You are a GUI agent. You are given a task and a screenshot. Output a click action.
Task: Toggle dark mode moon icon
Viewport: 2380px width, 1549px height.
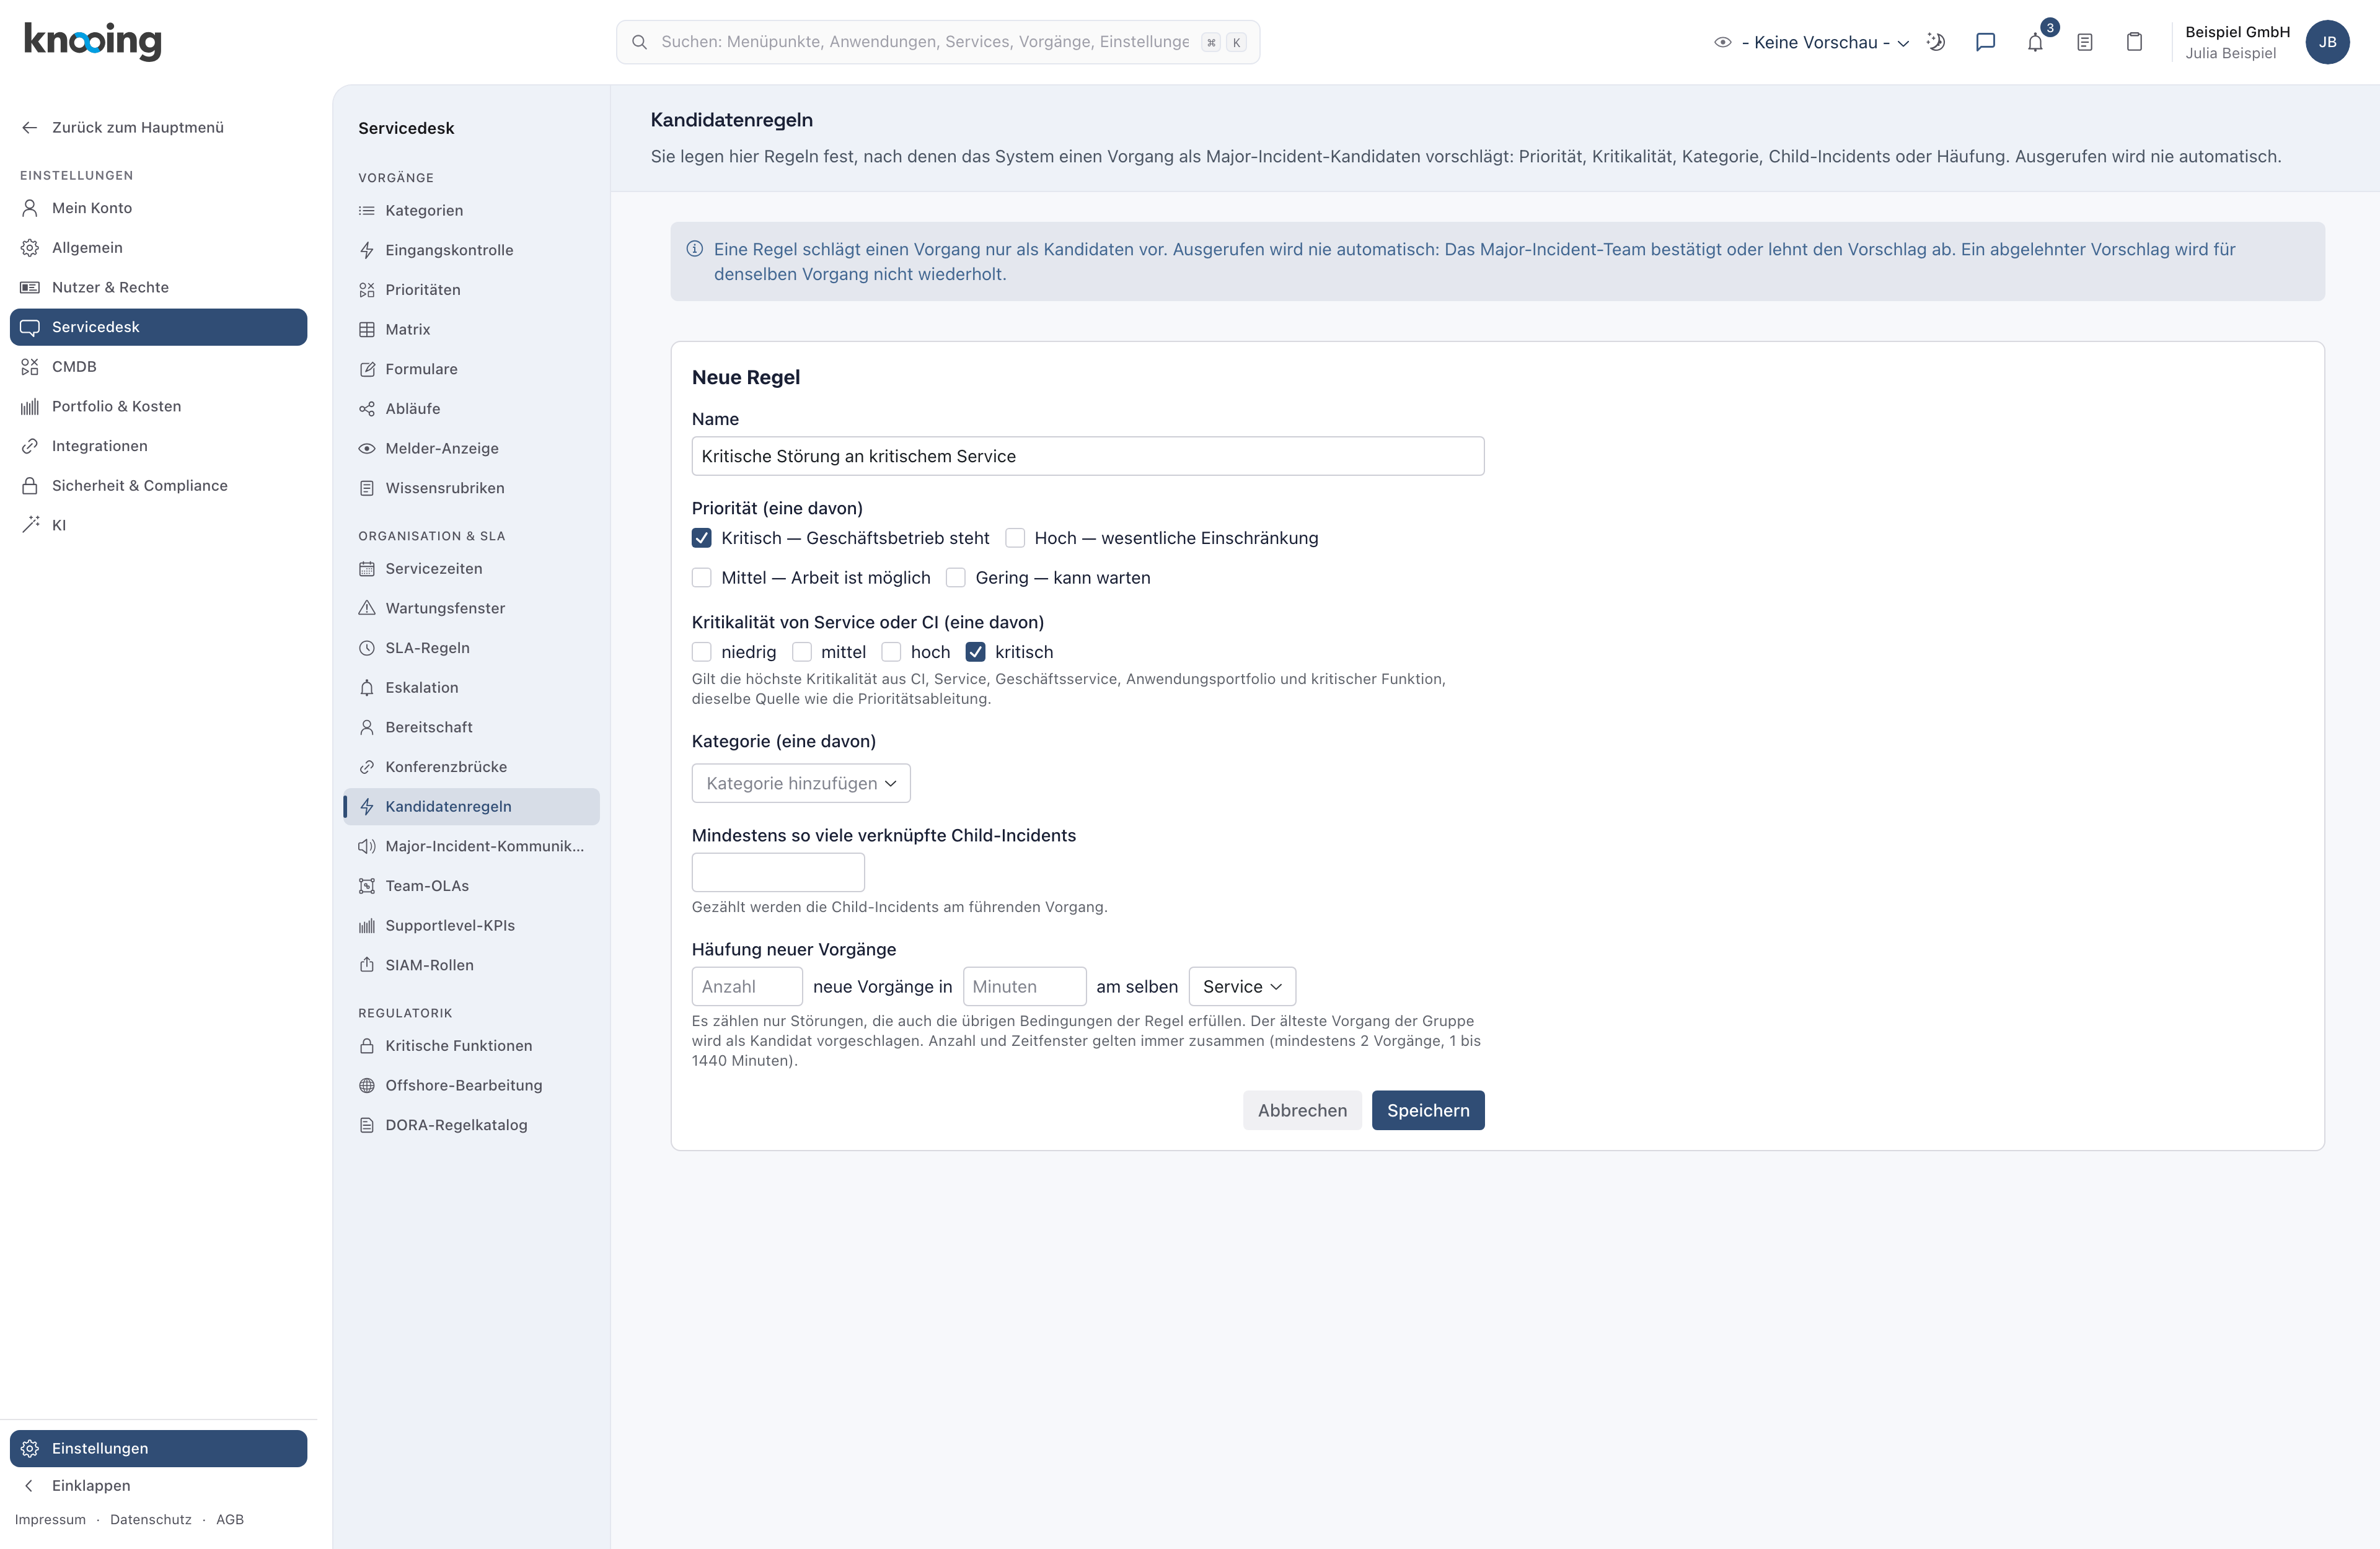coord(1936,42)
